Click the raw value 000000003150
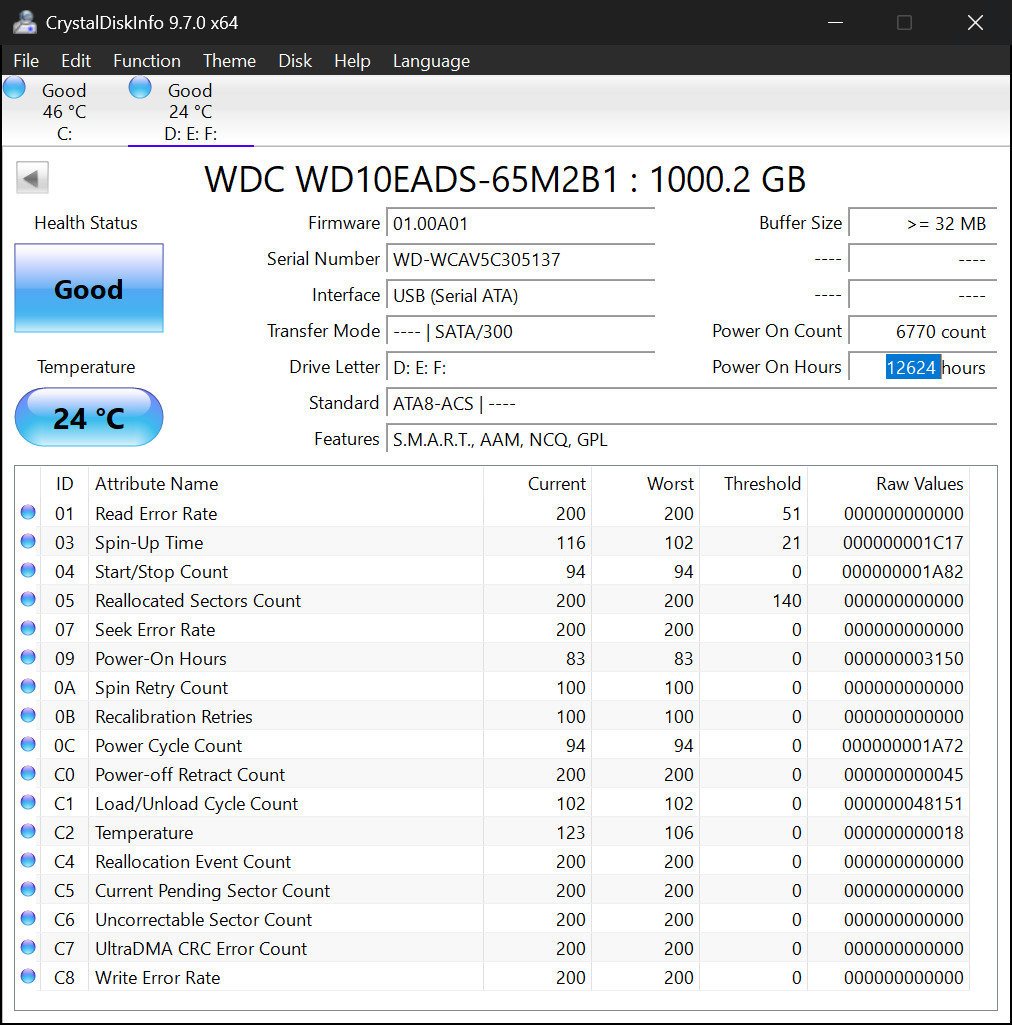 [903, 658]
